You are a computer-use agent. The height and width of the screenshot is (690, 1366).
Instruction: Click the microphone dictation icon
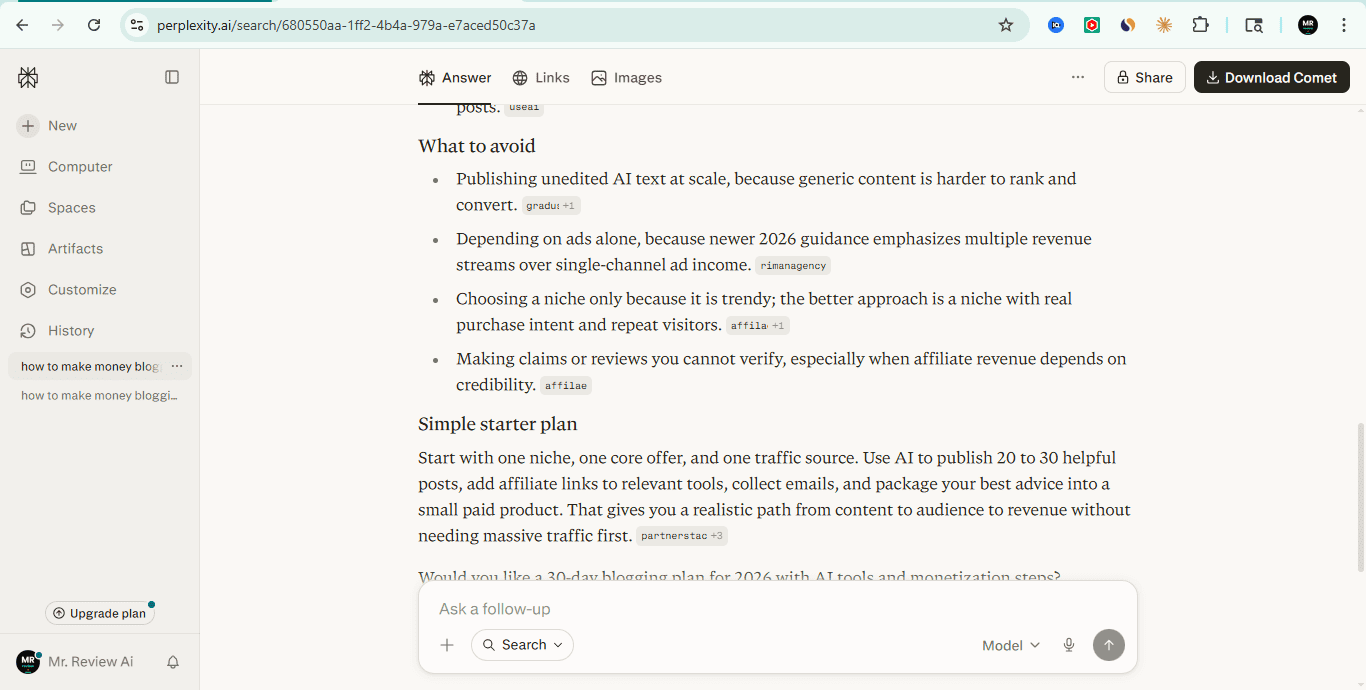coord(1069,645)
